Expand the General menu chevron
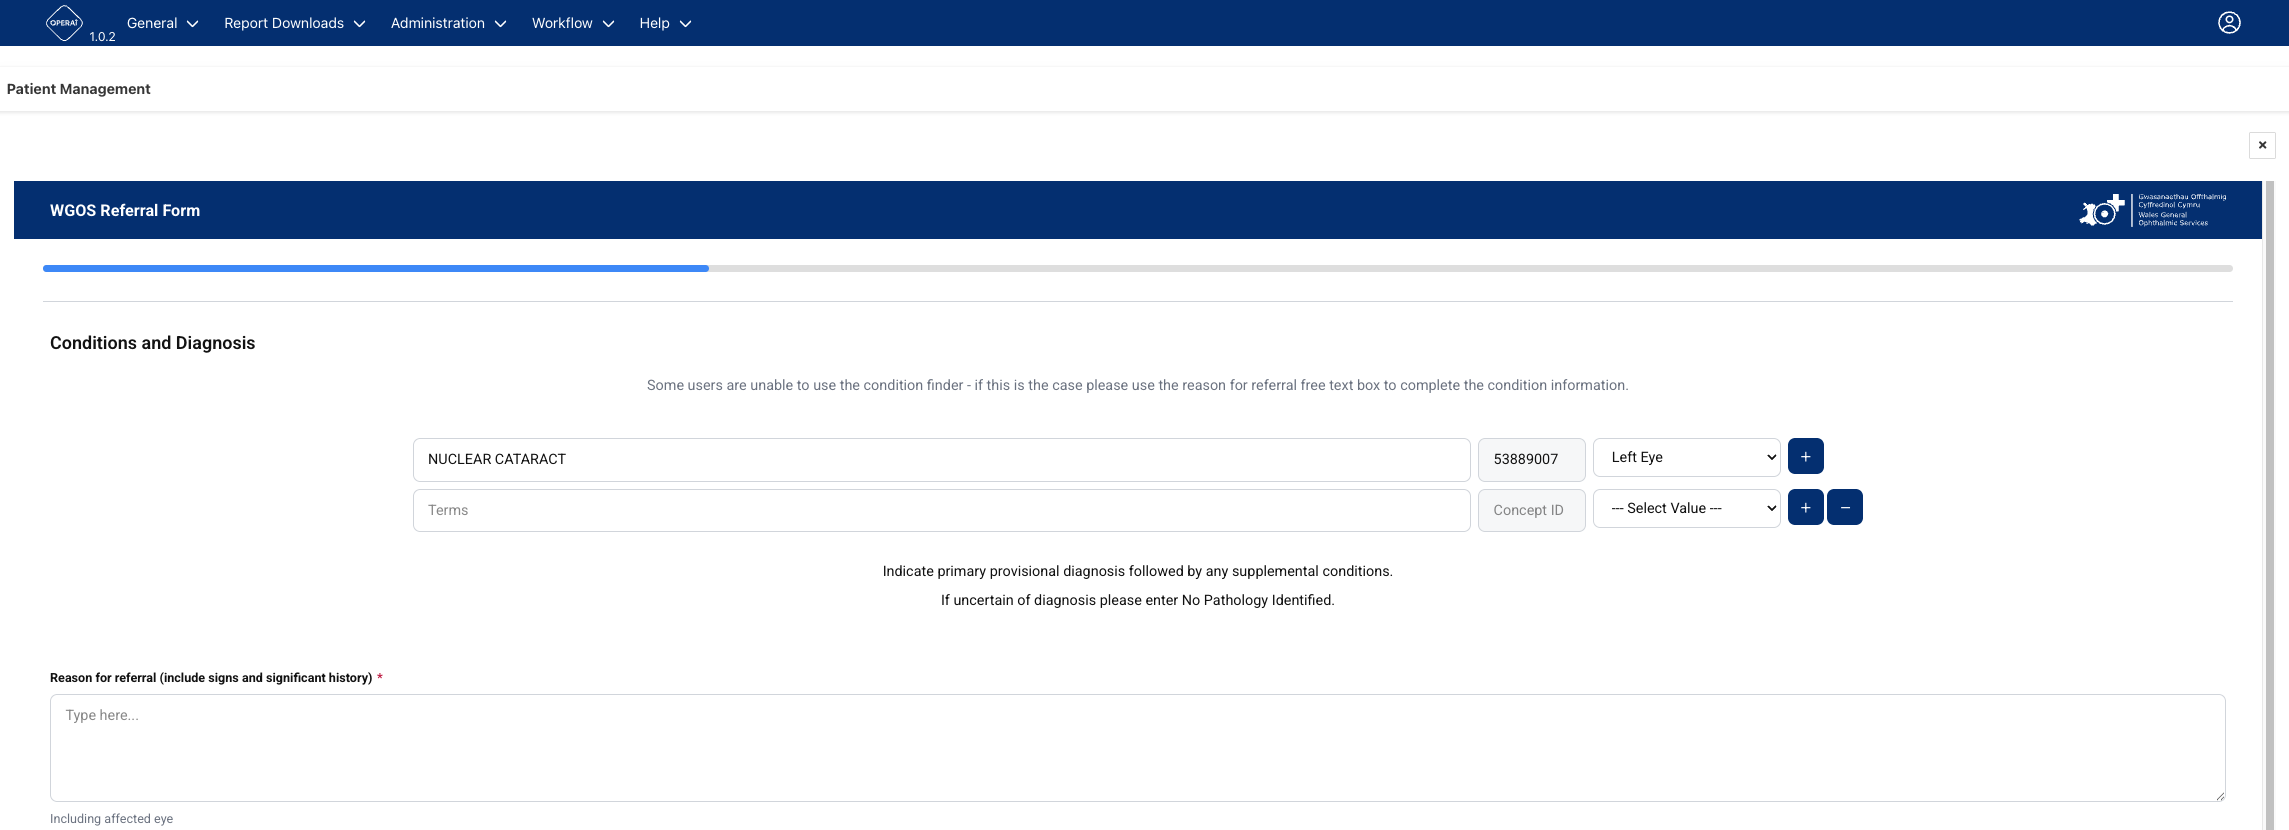Image resolution: width=2289 pixels, height=830 pixels. coord(192,24)
